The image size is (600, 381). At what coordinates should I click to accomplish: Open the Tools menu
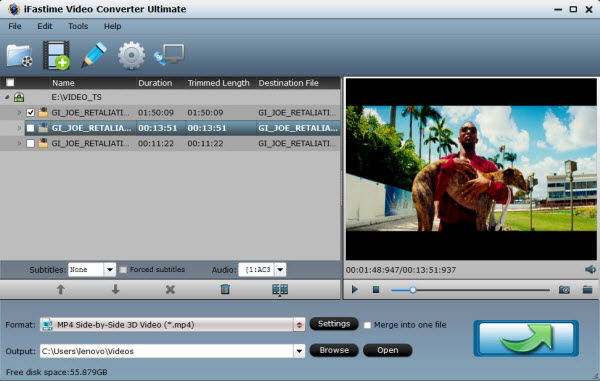78,26
